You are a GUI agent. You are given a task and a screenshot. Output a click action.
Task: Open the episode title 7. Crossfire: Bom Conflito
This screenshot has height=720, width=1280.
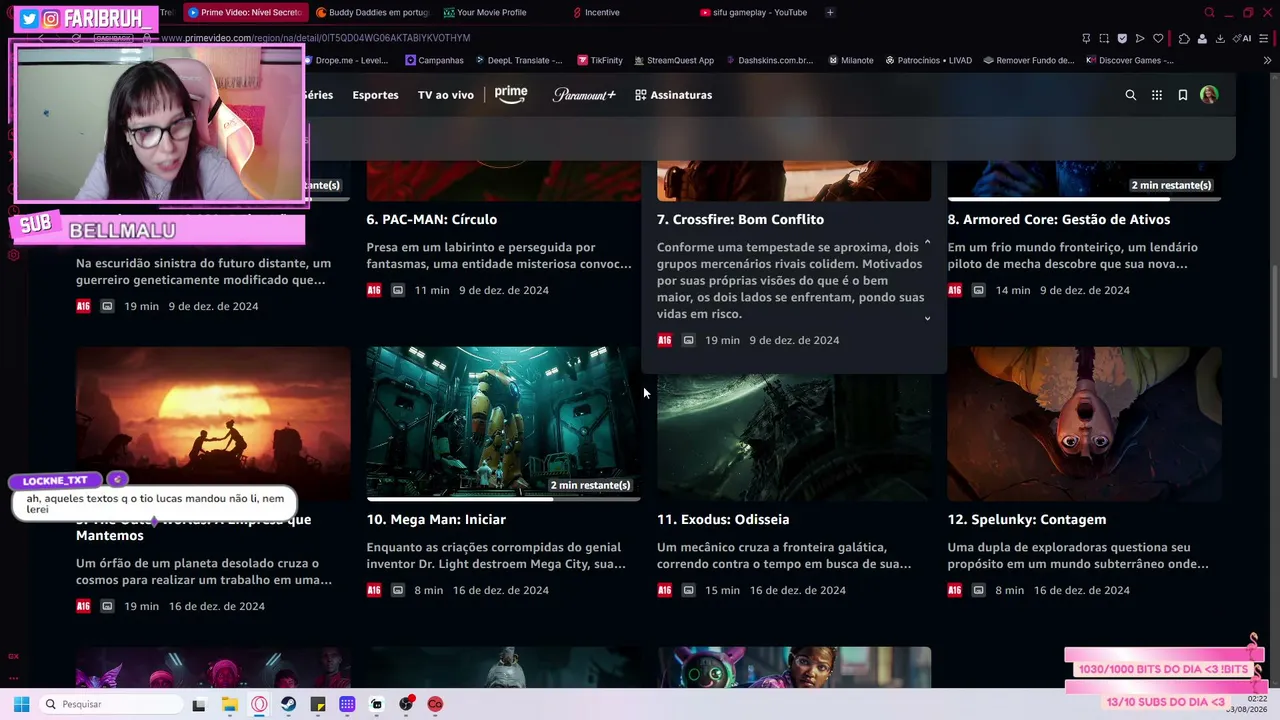point(740,219)
